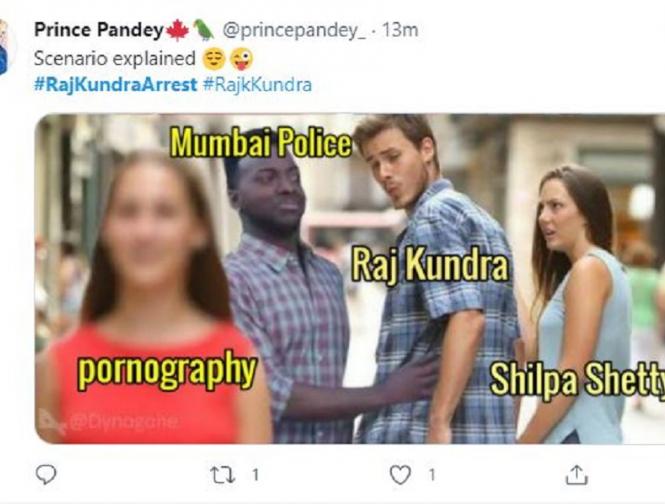Open the Prince Pandey display name link

click(x=98, y=30)
